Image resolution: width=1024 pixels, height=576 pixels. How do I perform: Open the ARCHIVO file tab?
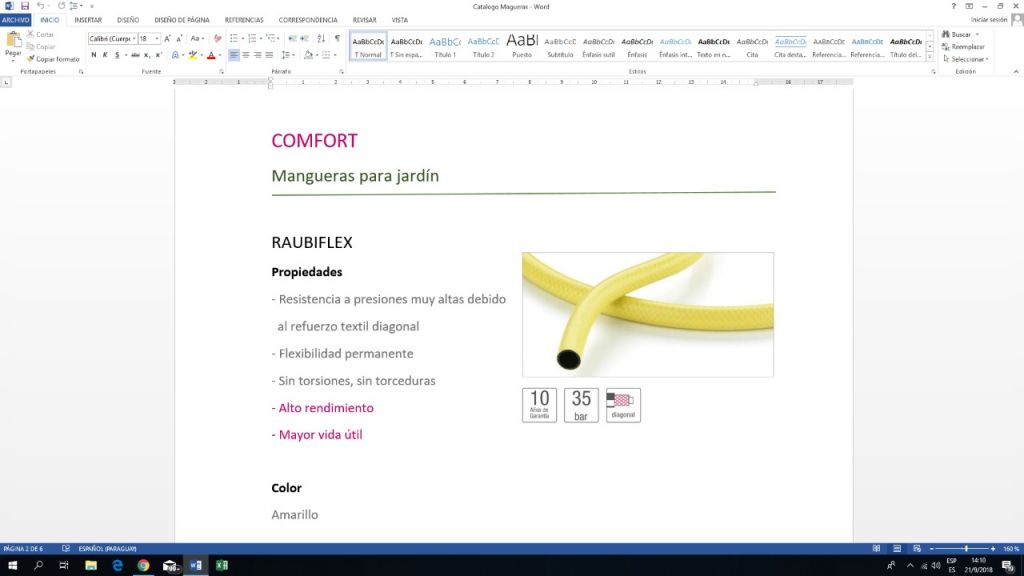pyautogui.click(x=16, y=20)
